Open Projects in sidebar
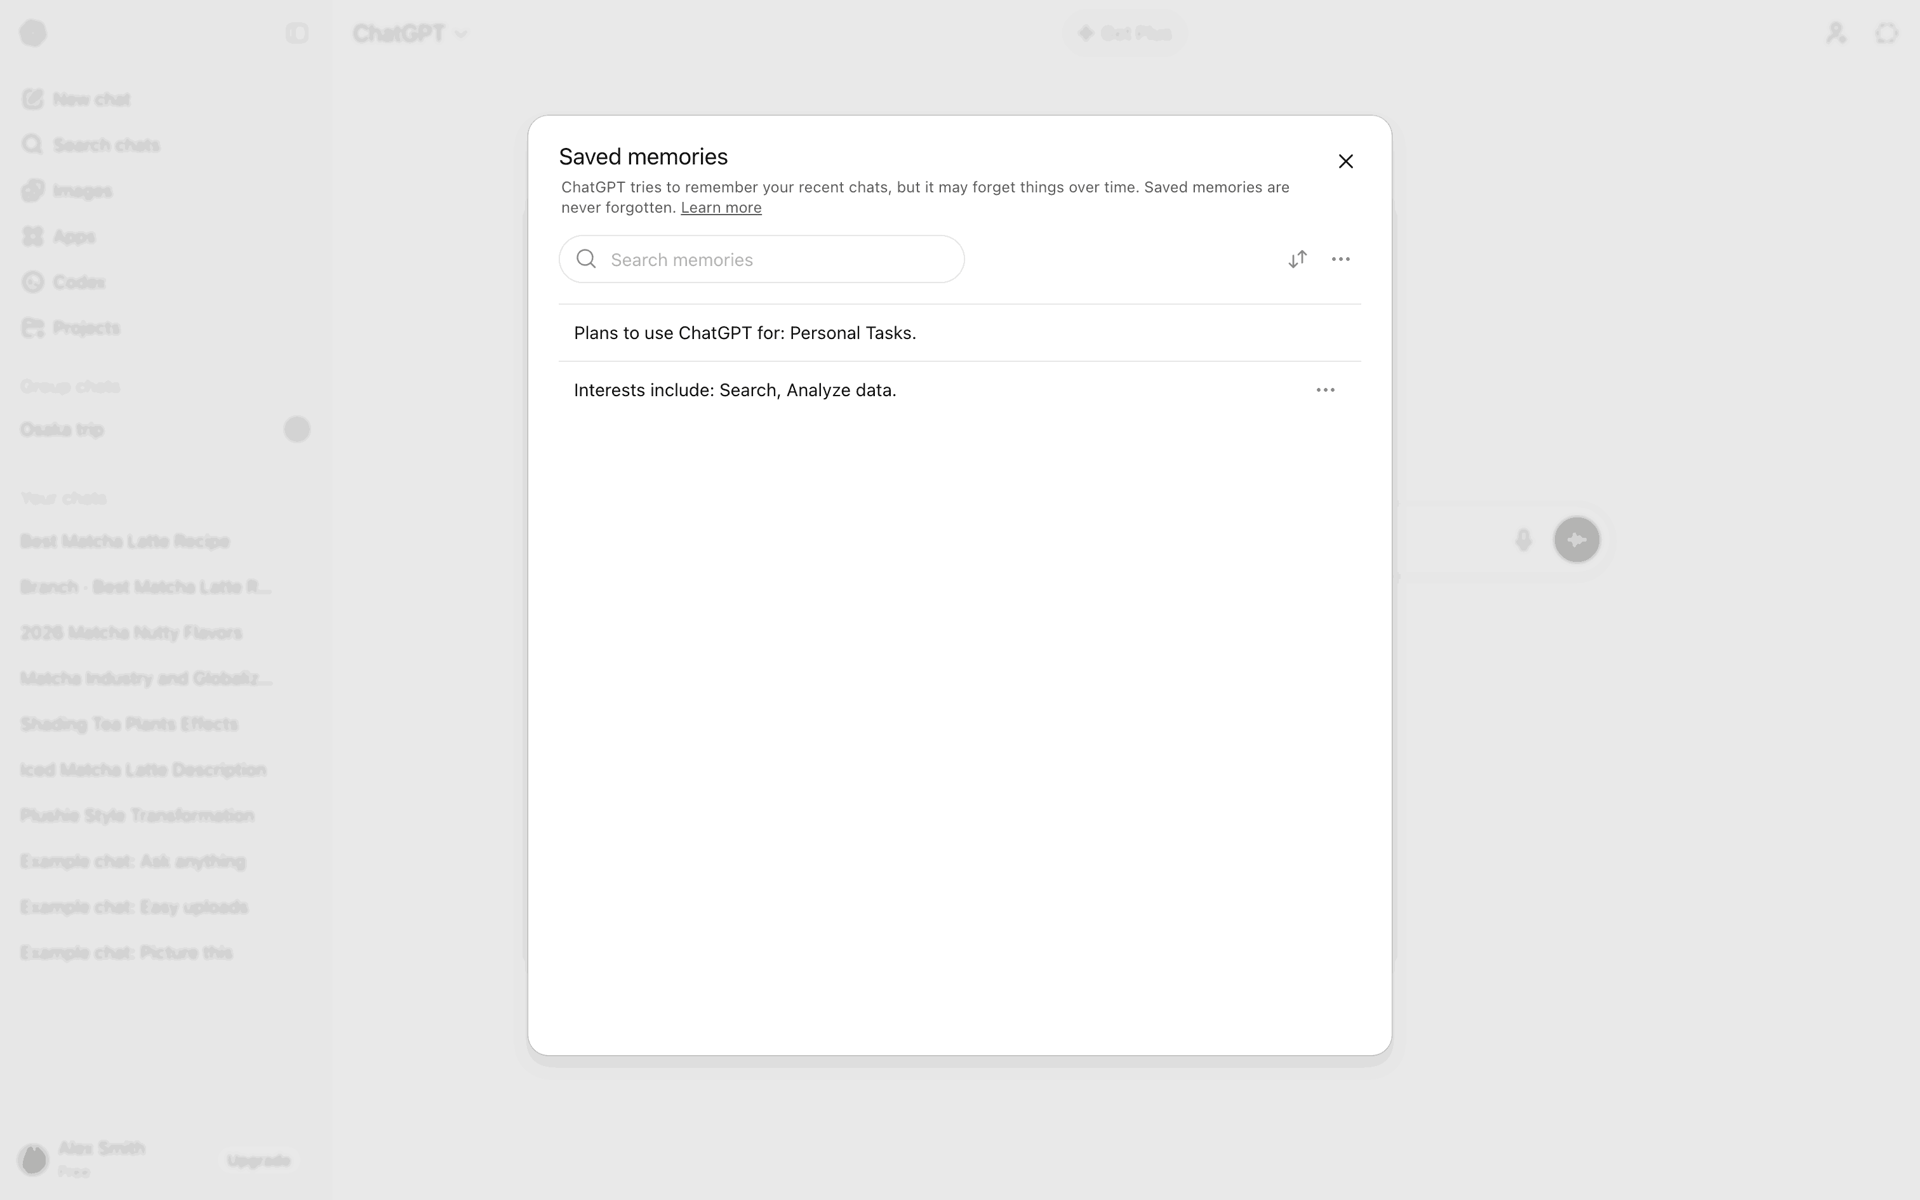1920x1200 pixels. [x=165, y=328]
